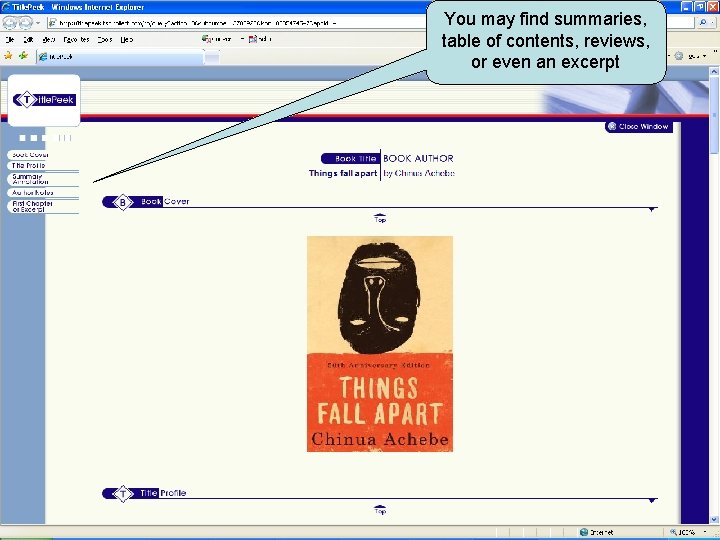Open the Edit menu
This screenshot has width=720, height=540.
[28, 39]
